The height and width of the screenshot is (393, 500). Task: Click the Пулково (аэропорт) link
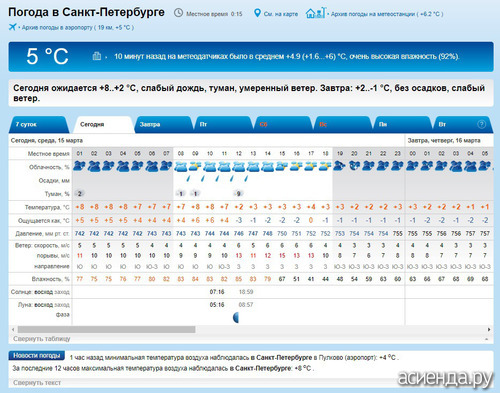tap(347, 358)
